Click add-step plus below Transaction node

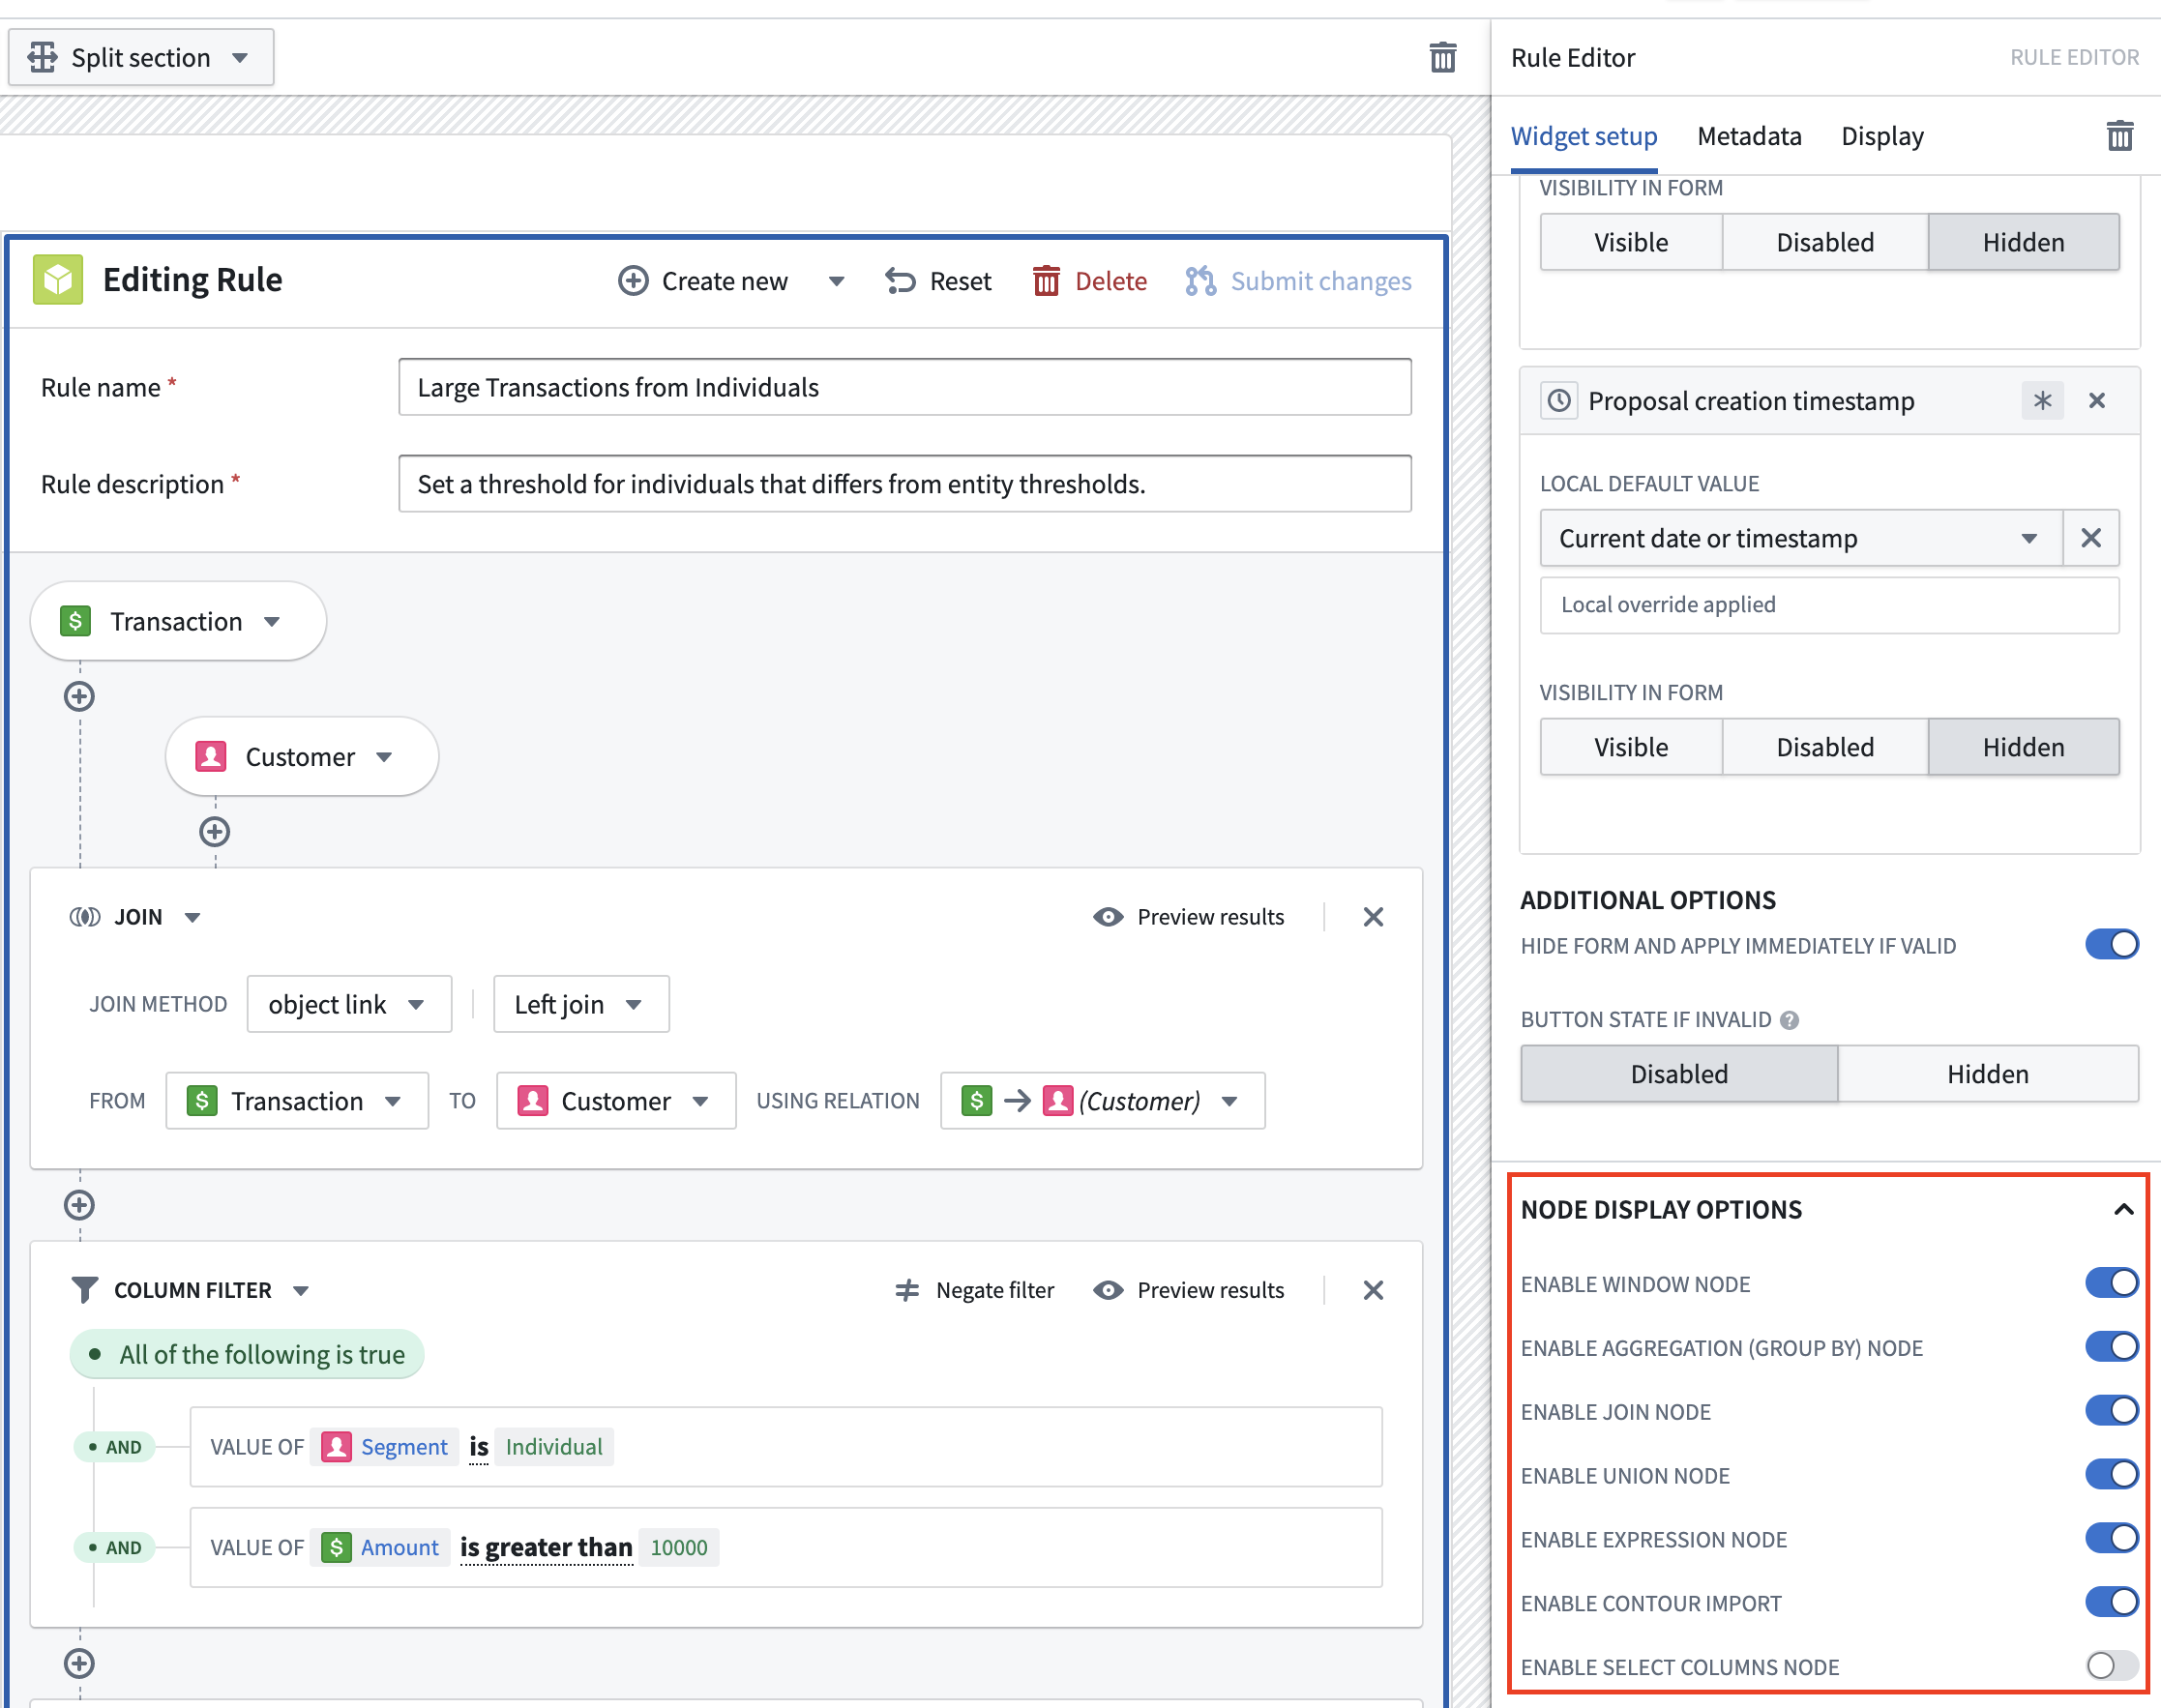point(79,696)
